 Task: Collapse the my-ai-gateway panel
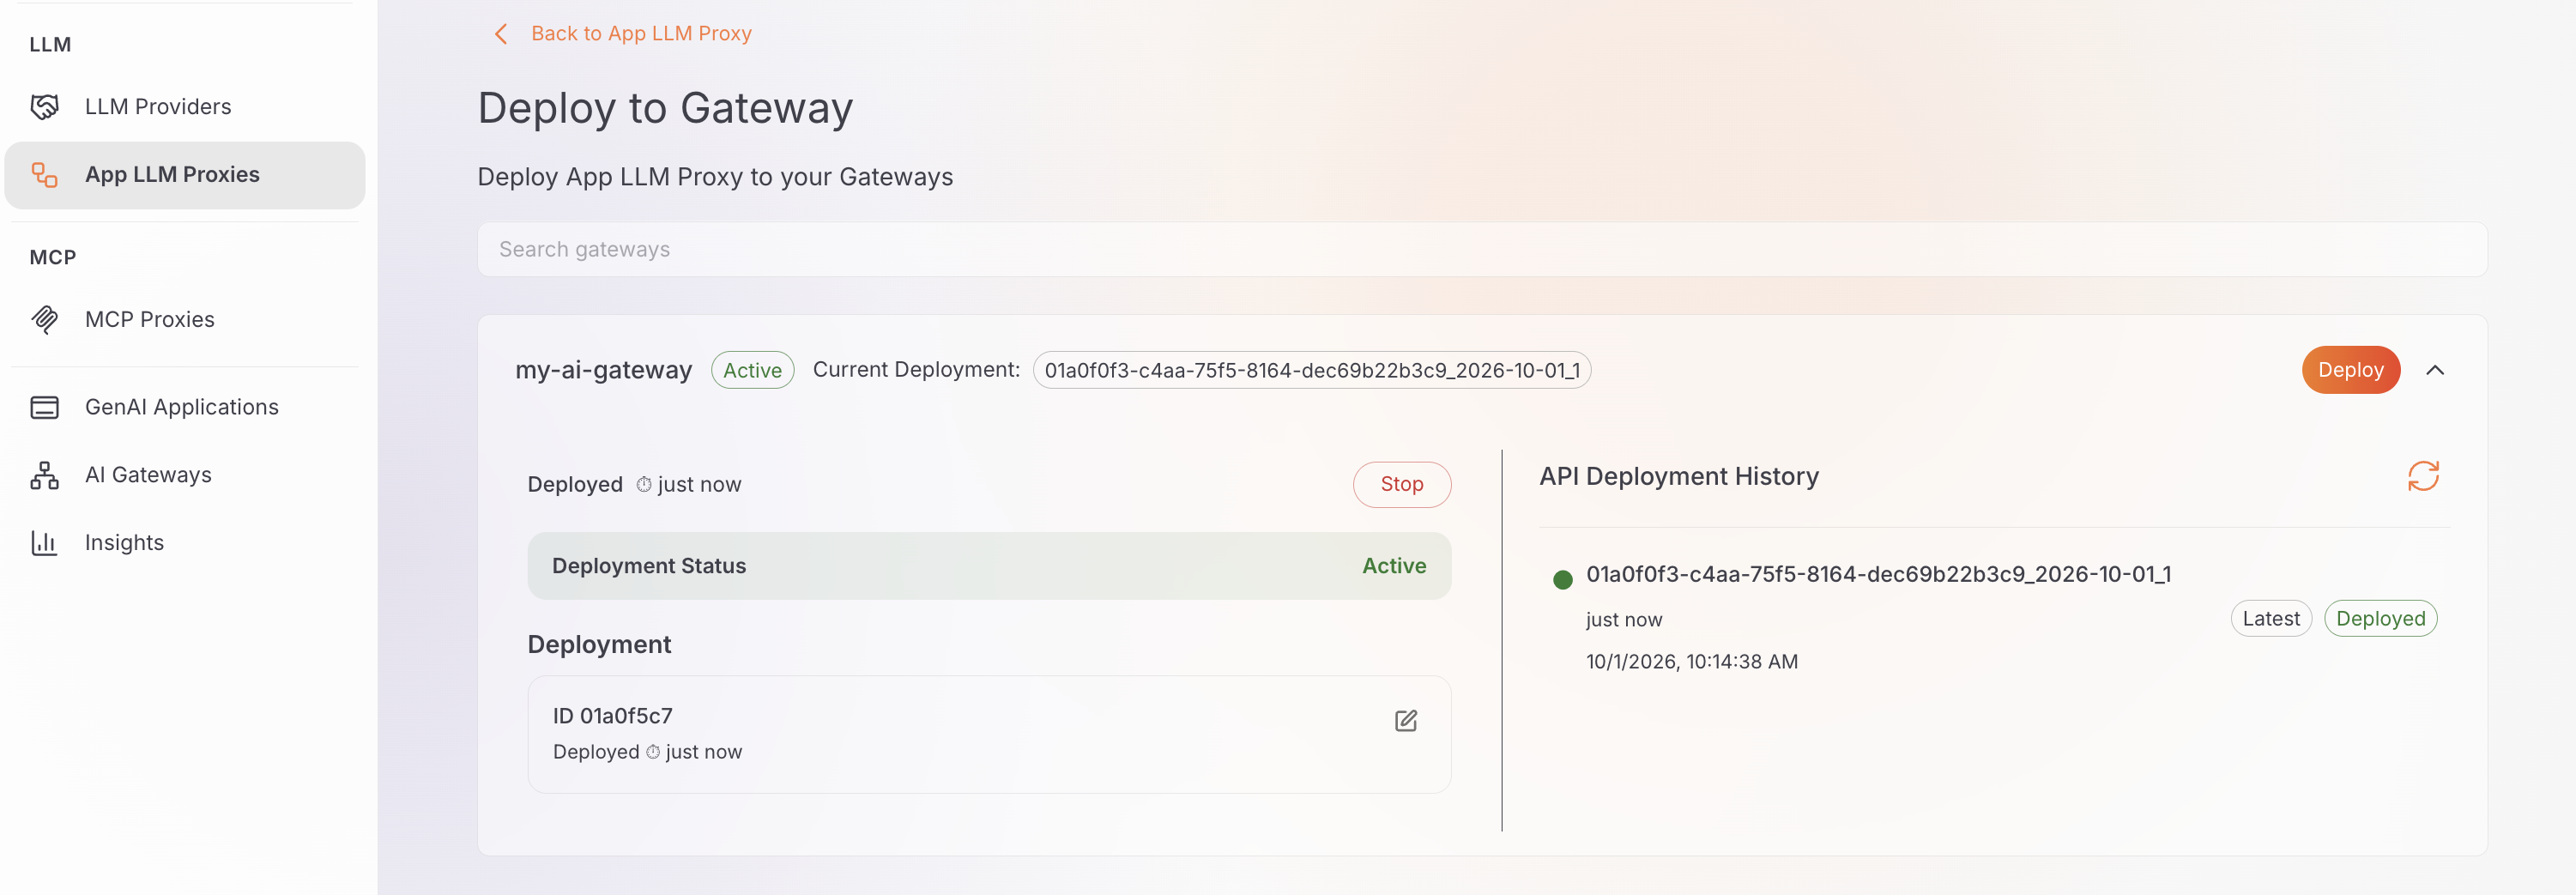coord(2435,370)
